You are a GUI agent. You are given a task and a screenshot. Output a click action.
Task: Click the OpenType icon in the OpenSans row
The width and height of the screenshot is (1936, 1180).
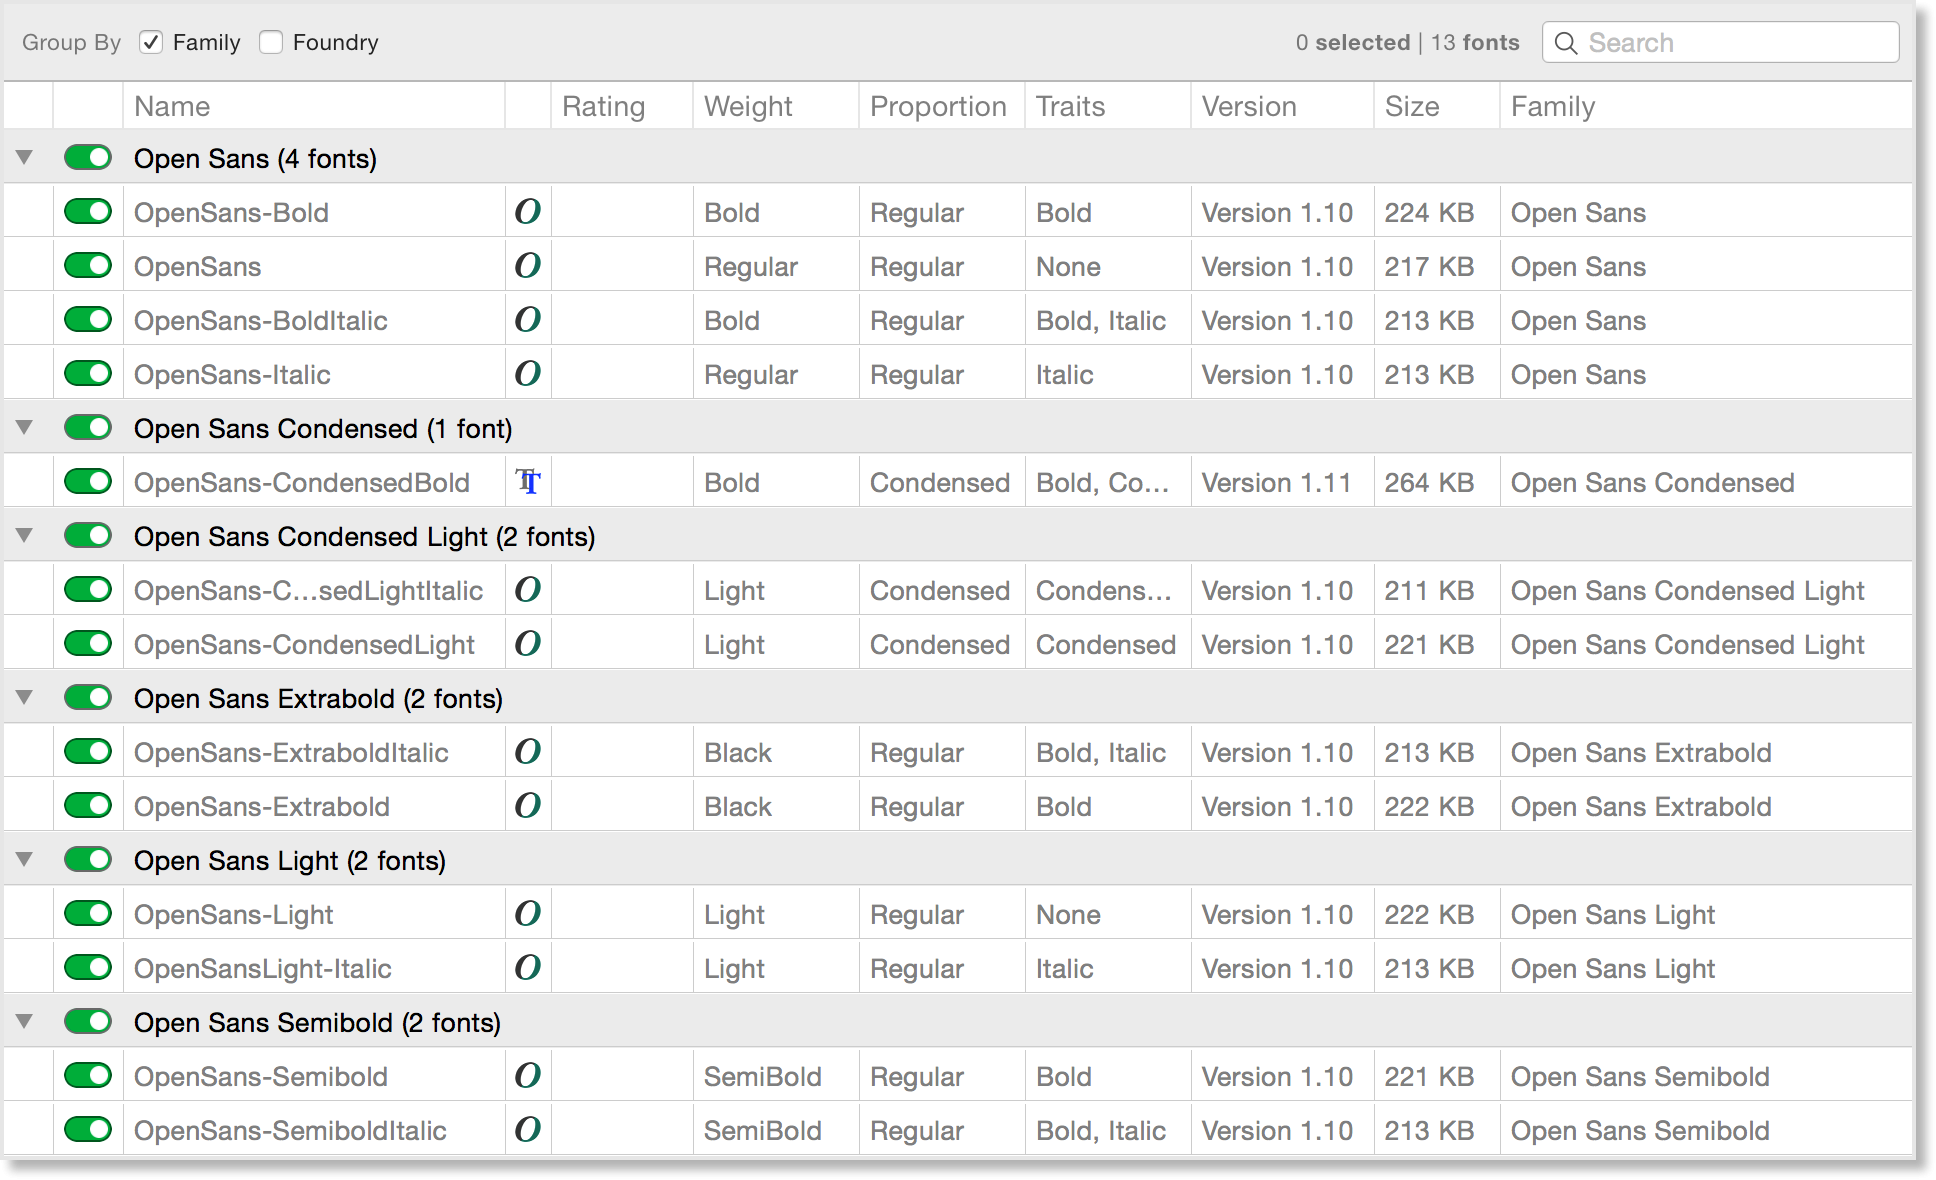[528, 265]
